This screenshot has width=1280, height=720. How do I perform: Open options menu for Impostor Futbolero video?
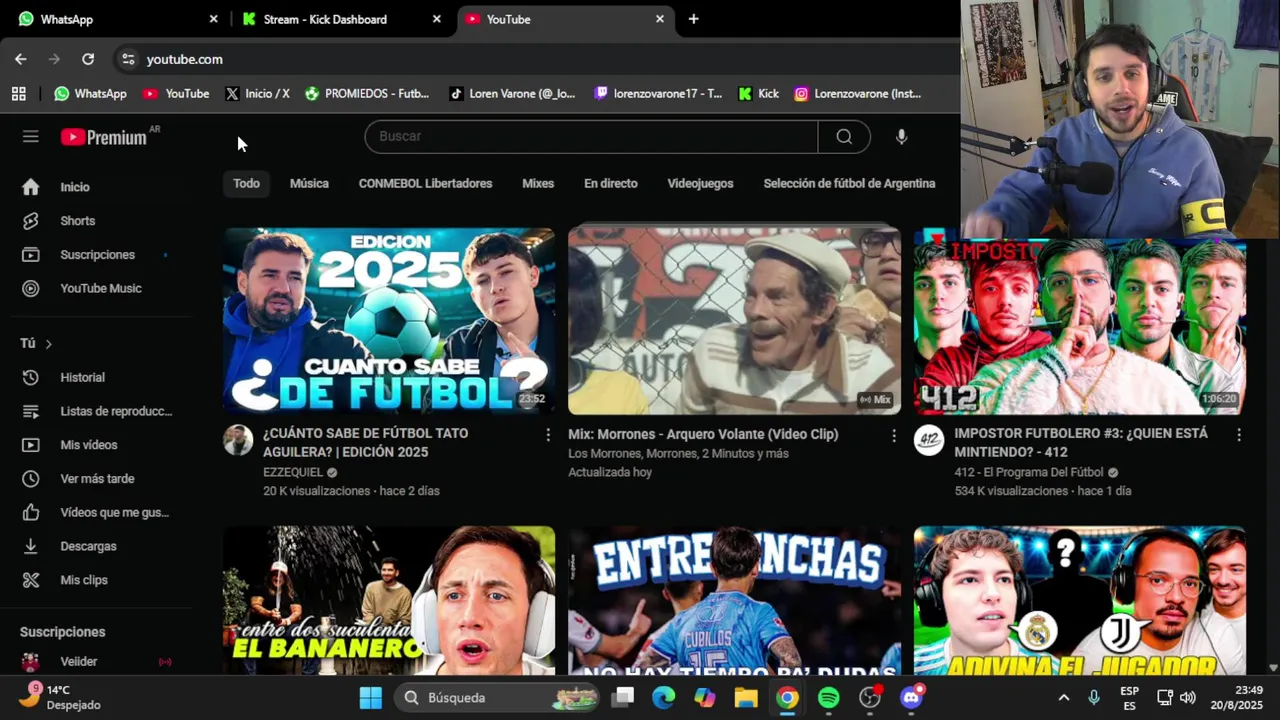(x=1238, y=435)
